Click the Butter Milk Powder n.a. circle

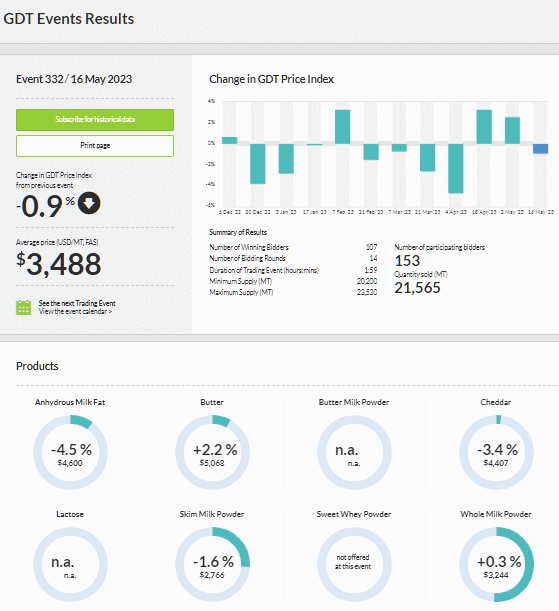(354, 452)
